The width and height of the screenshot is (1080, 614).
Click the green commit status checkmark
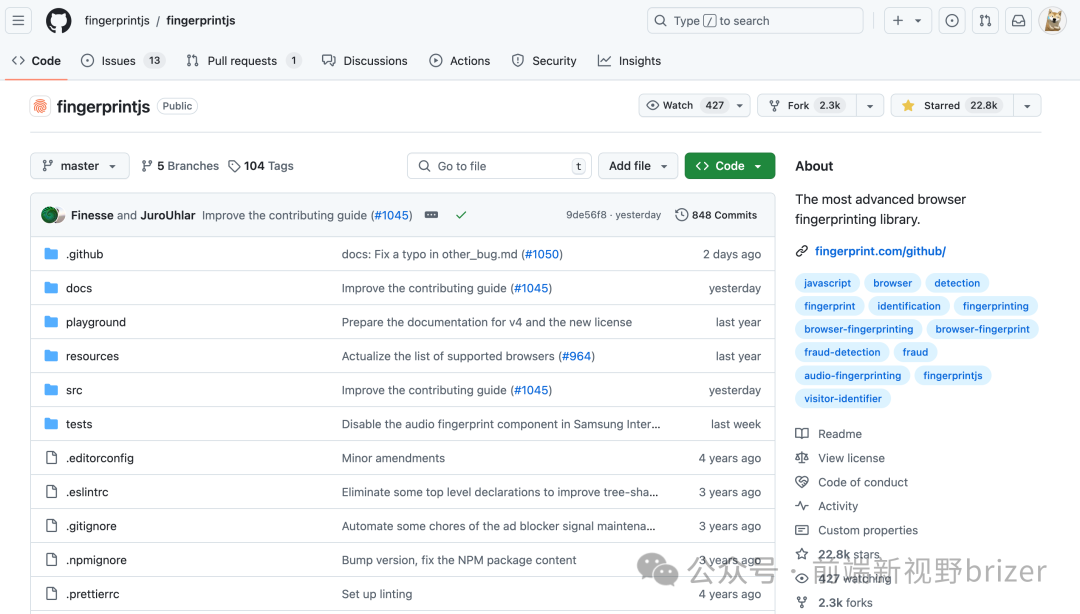(461, 215)
